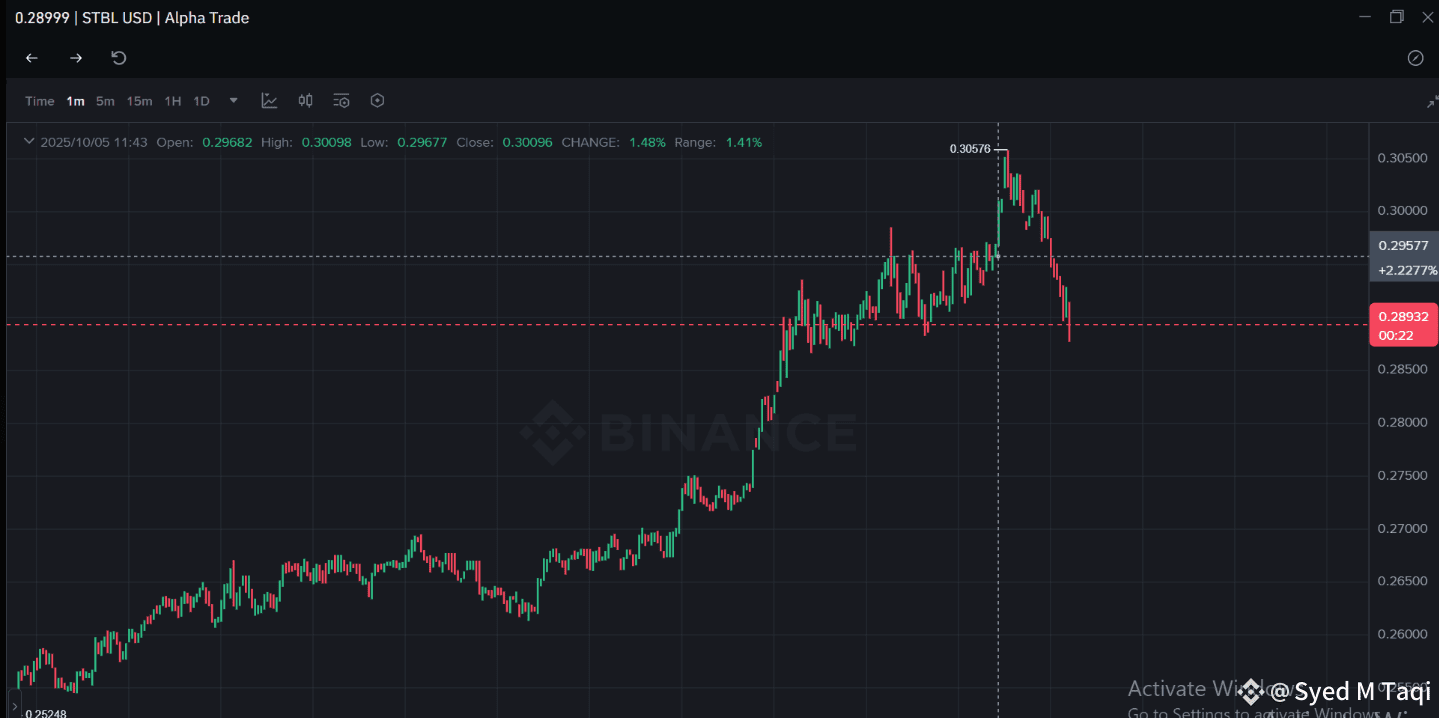The height and width of the screenshot is (718, 1439).
Task: Go forward with the right arrow
Action: coord(76,58)
